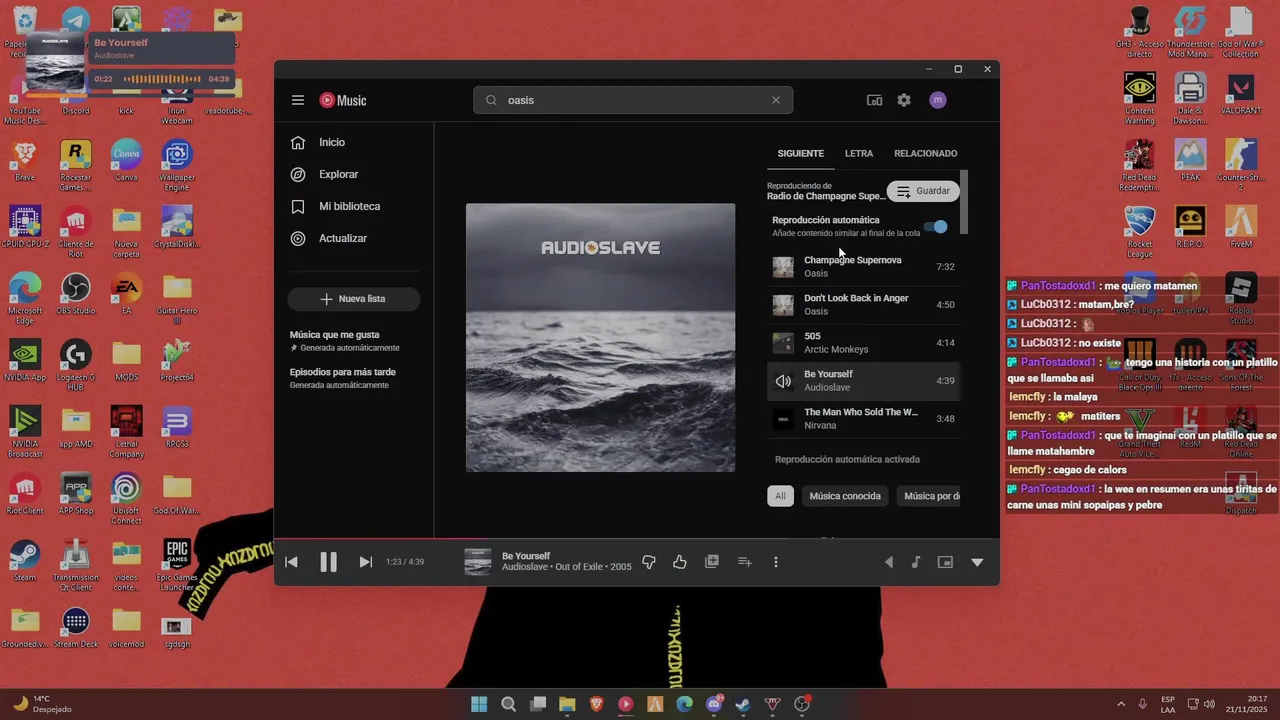Open the three-dot more actions menu
The height and width of the screenshot is (720, 1280).
point(776,562)
